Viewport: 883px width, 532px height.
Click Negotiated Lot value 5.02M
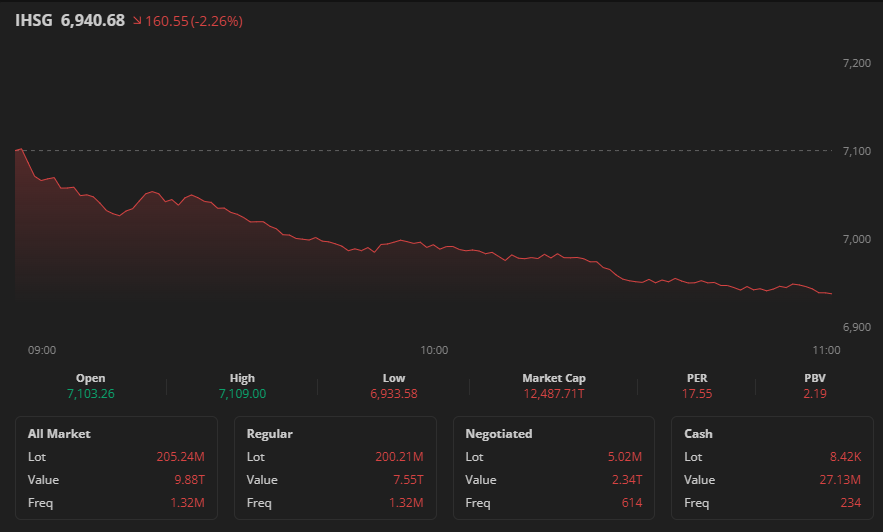[x=625, y=457]
